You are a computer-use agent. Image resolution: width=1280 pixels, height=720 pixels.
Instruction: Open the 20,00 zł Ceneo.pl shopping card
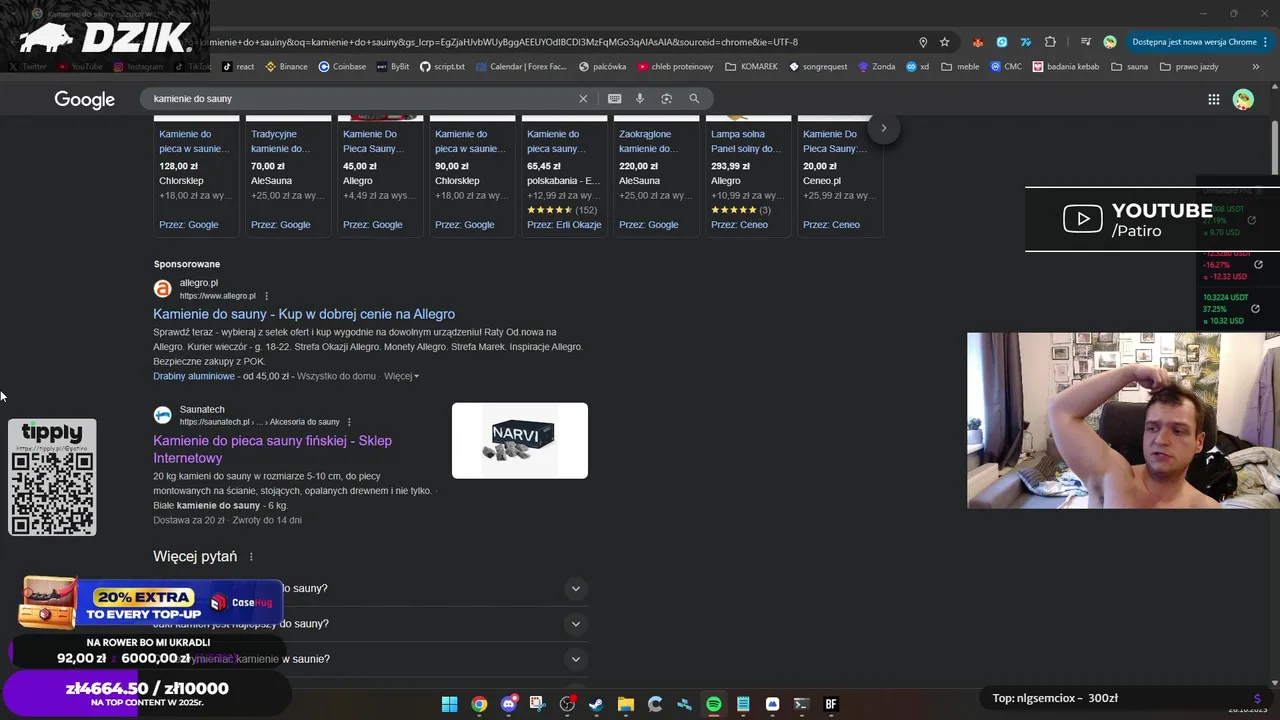(840, 176)
